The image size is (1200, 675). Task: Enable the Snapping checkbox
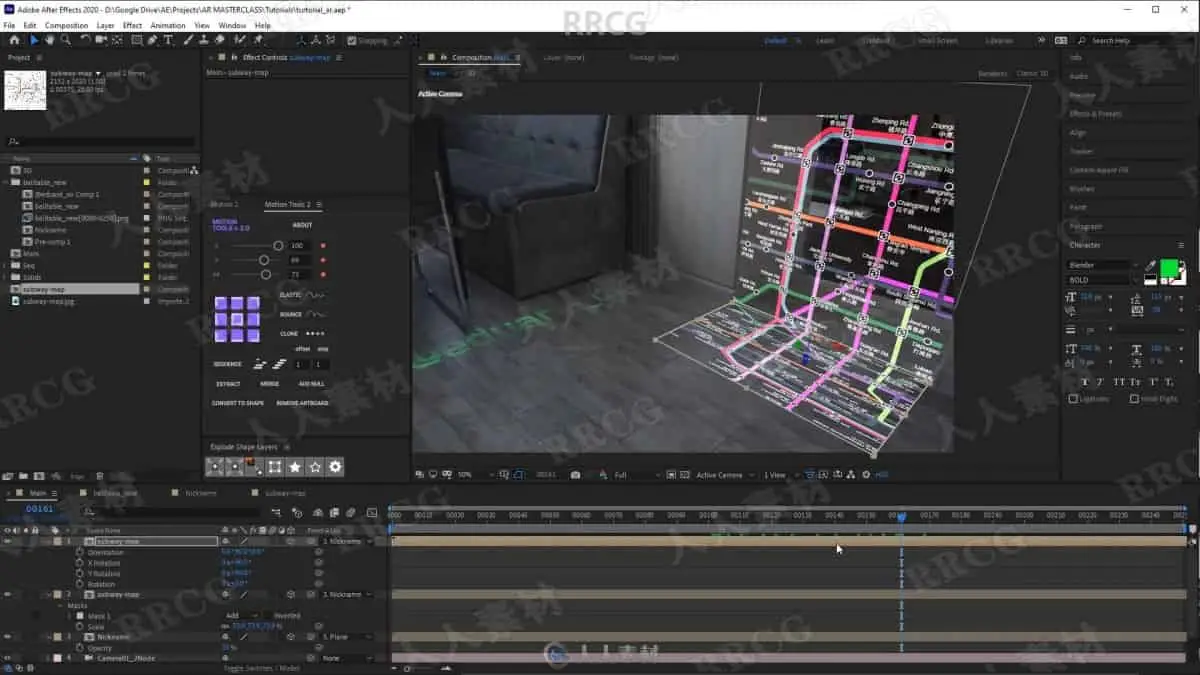point(352,41)
